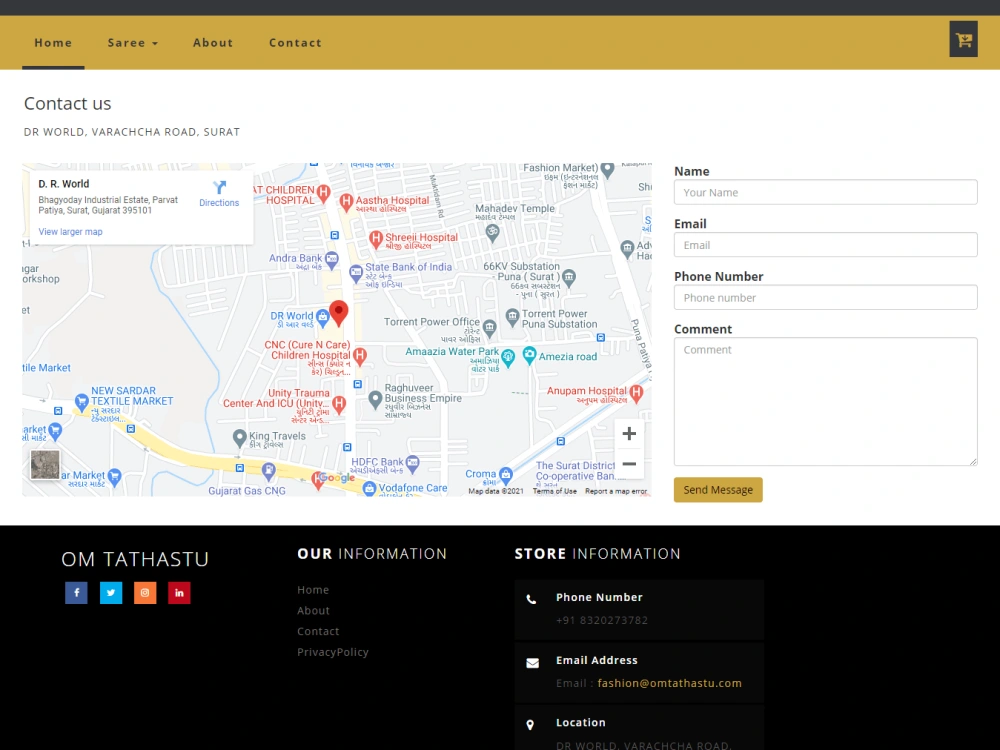
Task: Click Report a map error link
Action: (616, 491)
